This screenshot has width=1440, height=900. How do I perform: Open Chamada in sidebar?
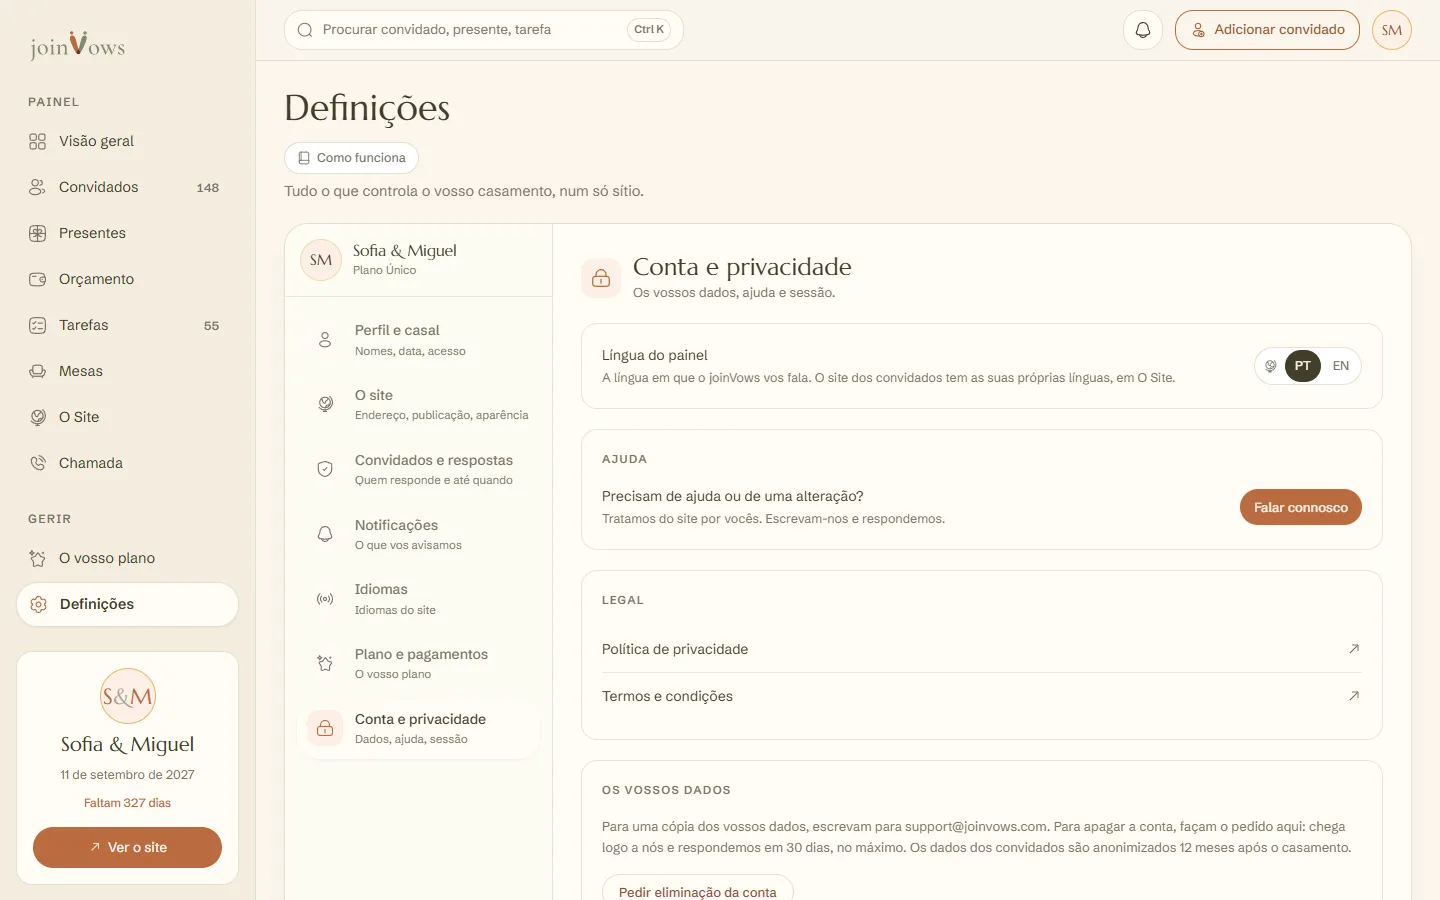127,463
